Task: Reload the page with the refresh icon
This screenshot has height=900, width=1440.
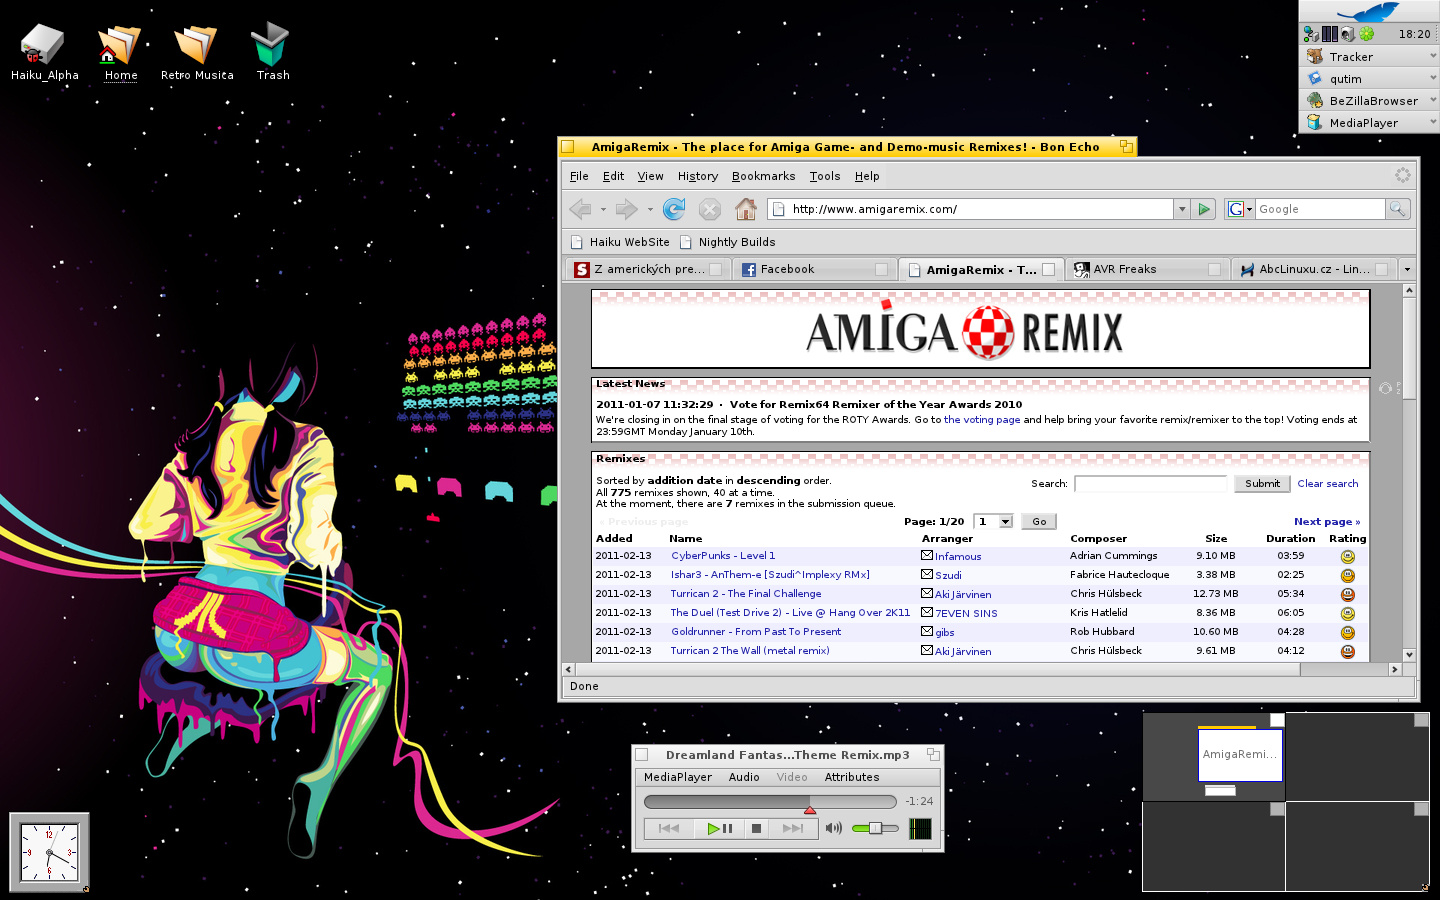Action: (674, 209)
